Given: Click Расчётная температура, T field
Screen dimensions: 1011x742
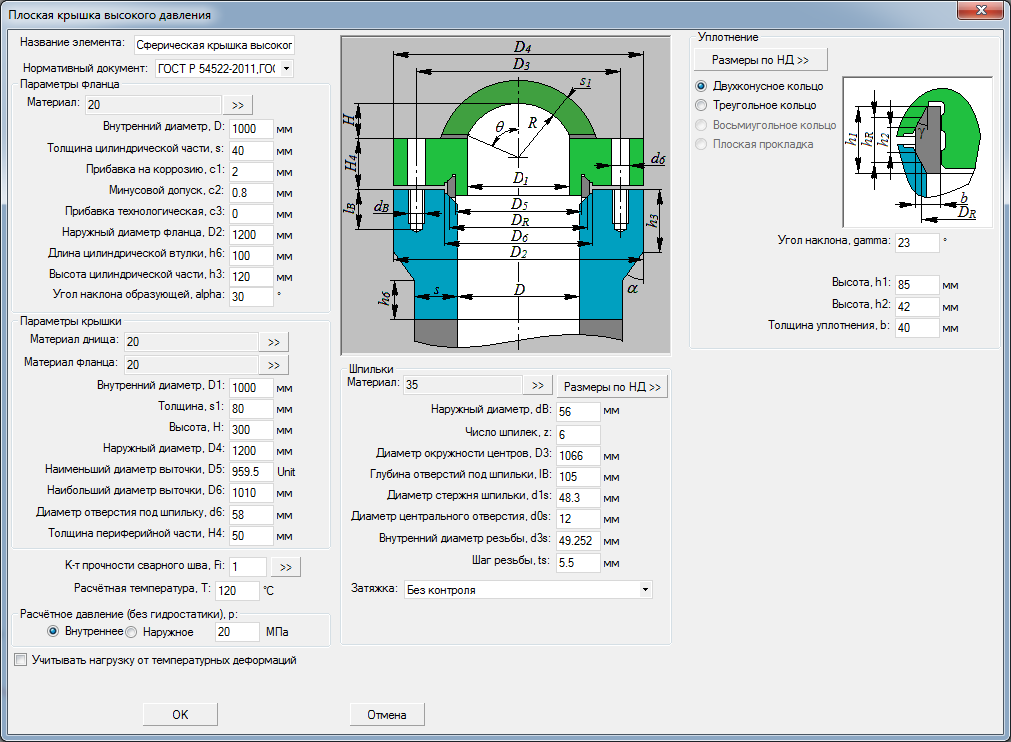Looking at the screenshot, I should tap(237, 591).
